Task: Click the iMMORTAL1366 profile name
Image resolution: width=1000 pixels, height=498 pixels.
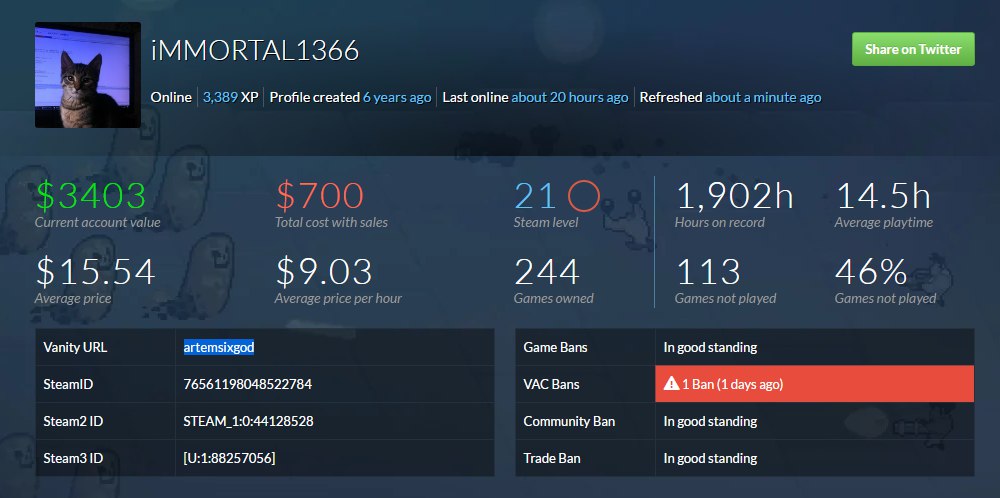Action: [x=255, y=50]
